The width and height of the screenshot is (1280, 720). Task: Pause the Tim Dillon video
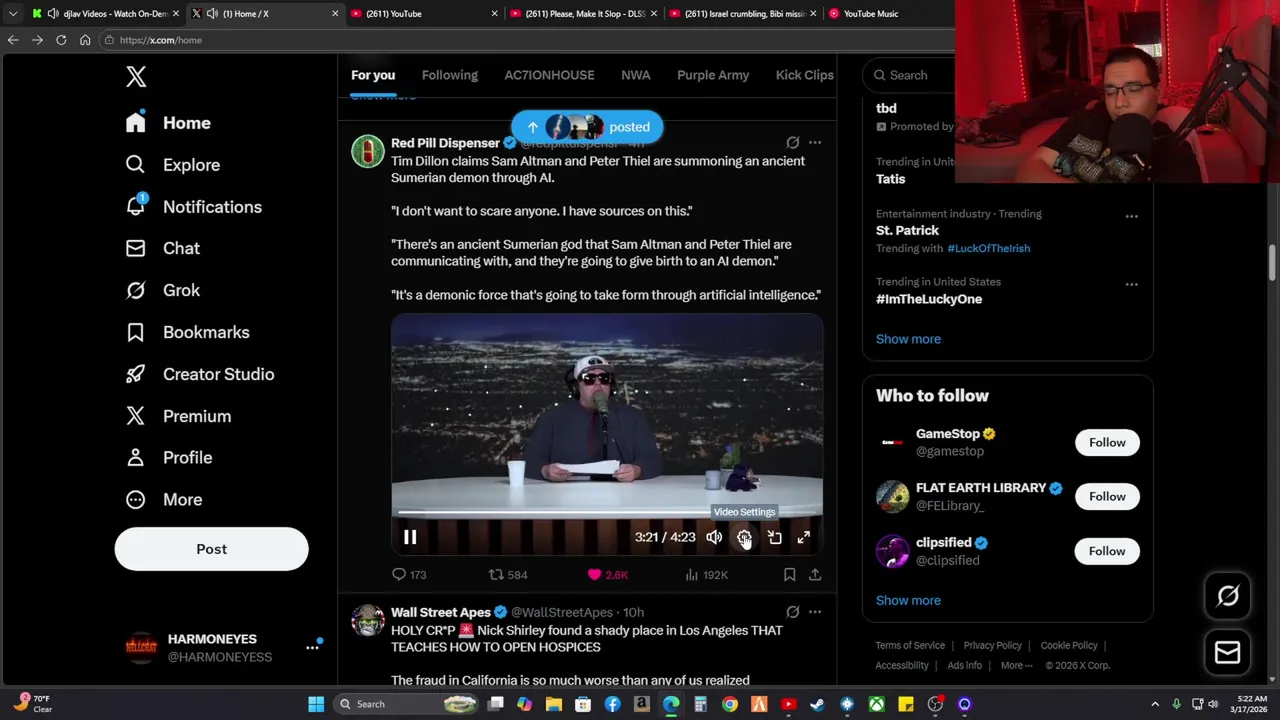pos(410,537)
